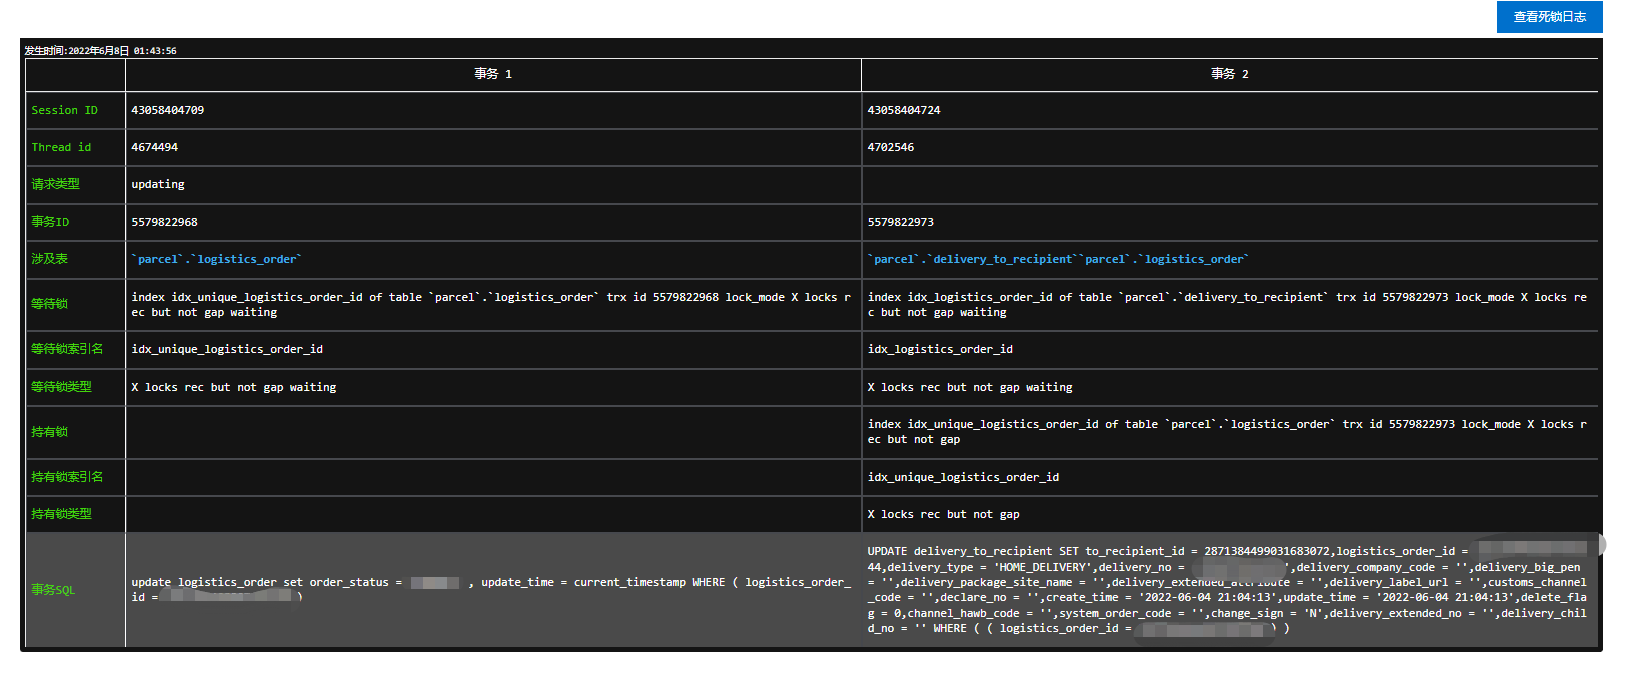Click 事务 1 等待锁 description text

[491, 305]
